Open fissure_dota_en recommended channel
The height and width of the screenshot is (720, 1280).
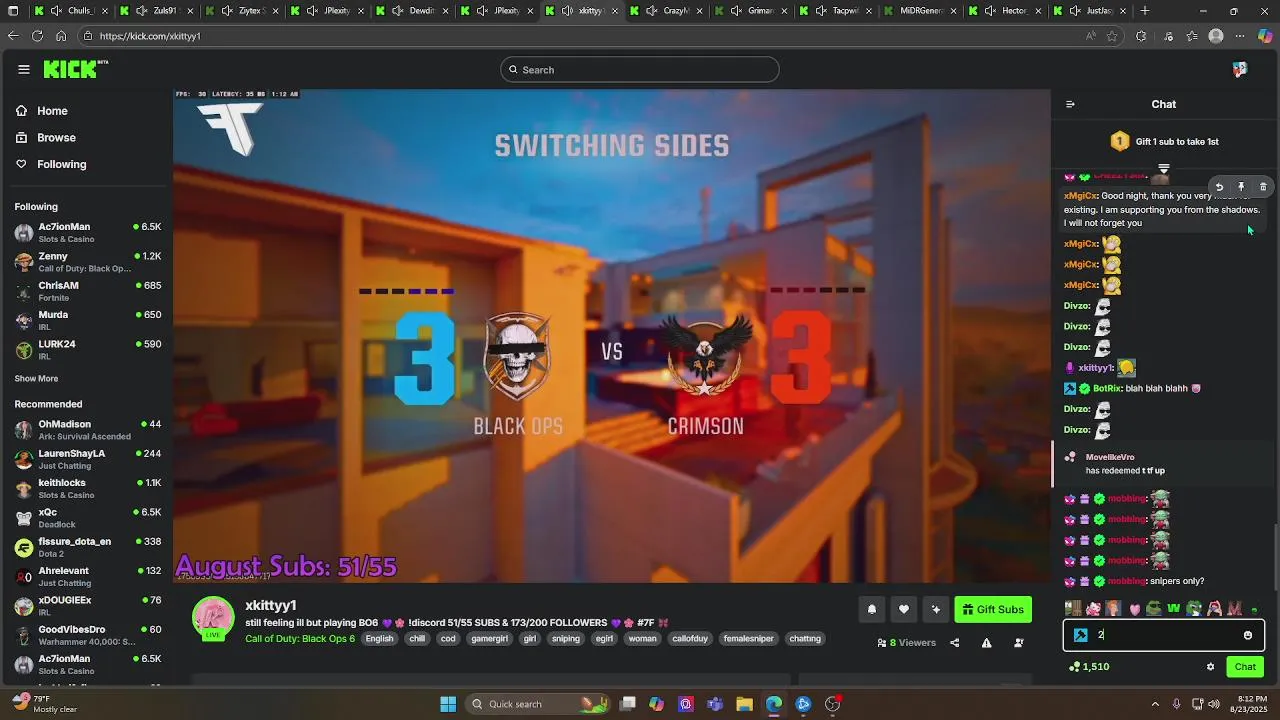[87, 547]
